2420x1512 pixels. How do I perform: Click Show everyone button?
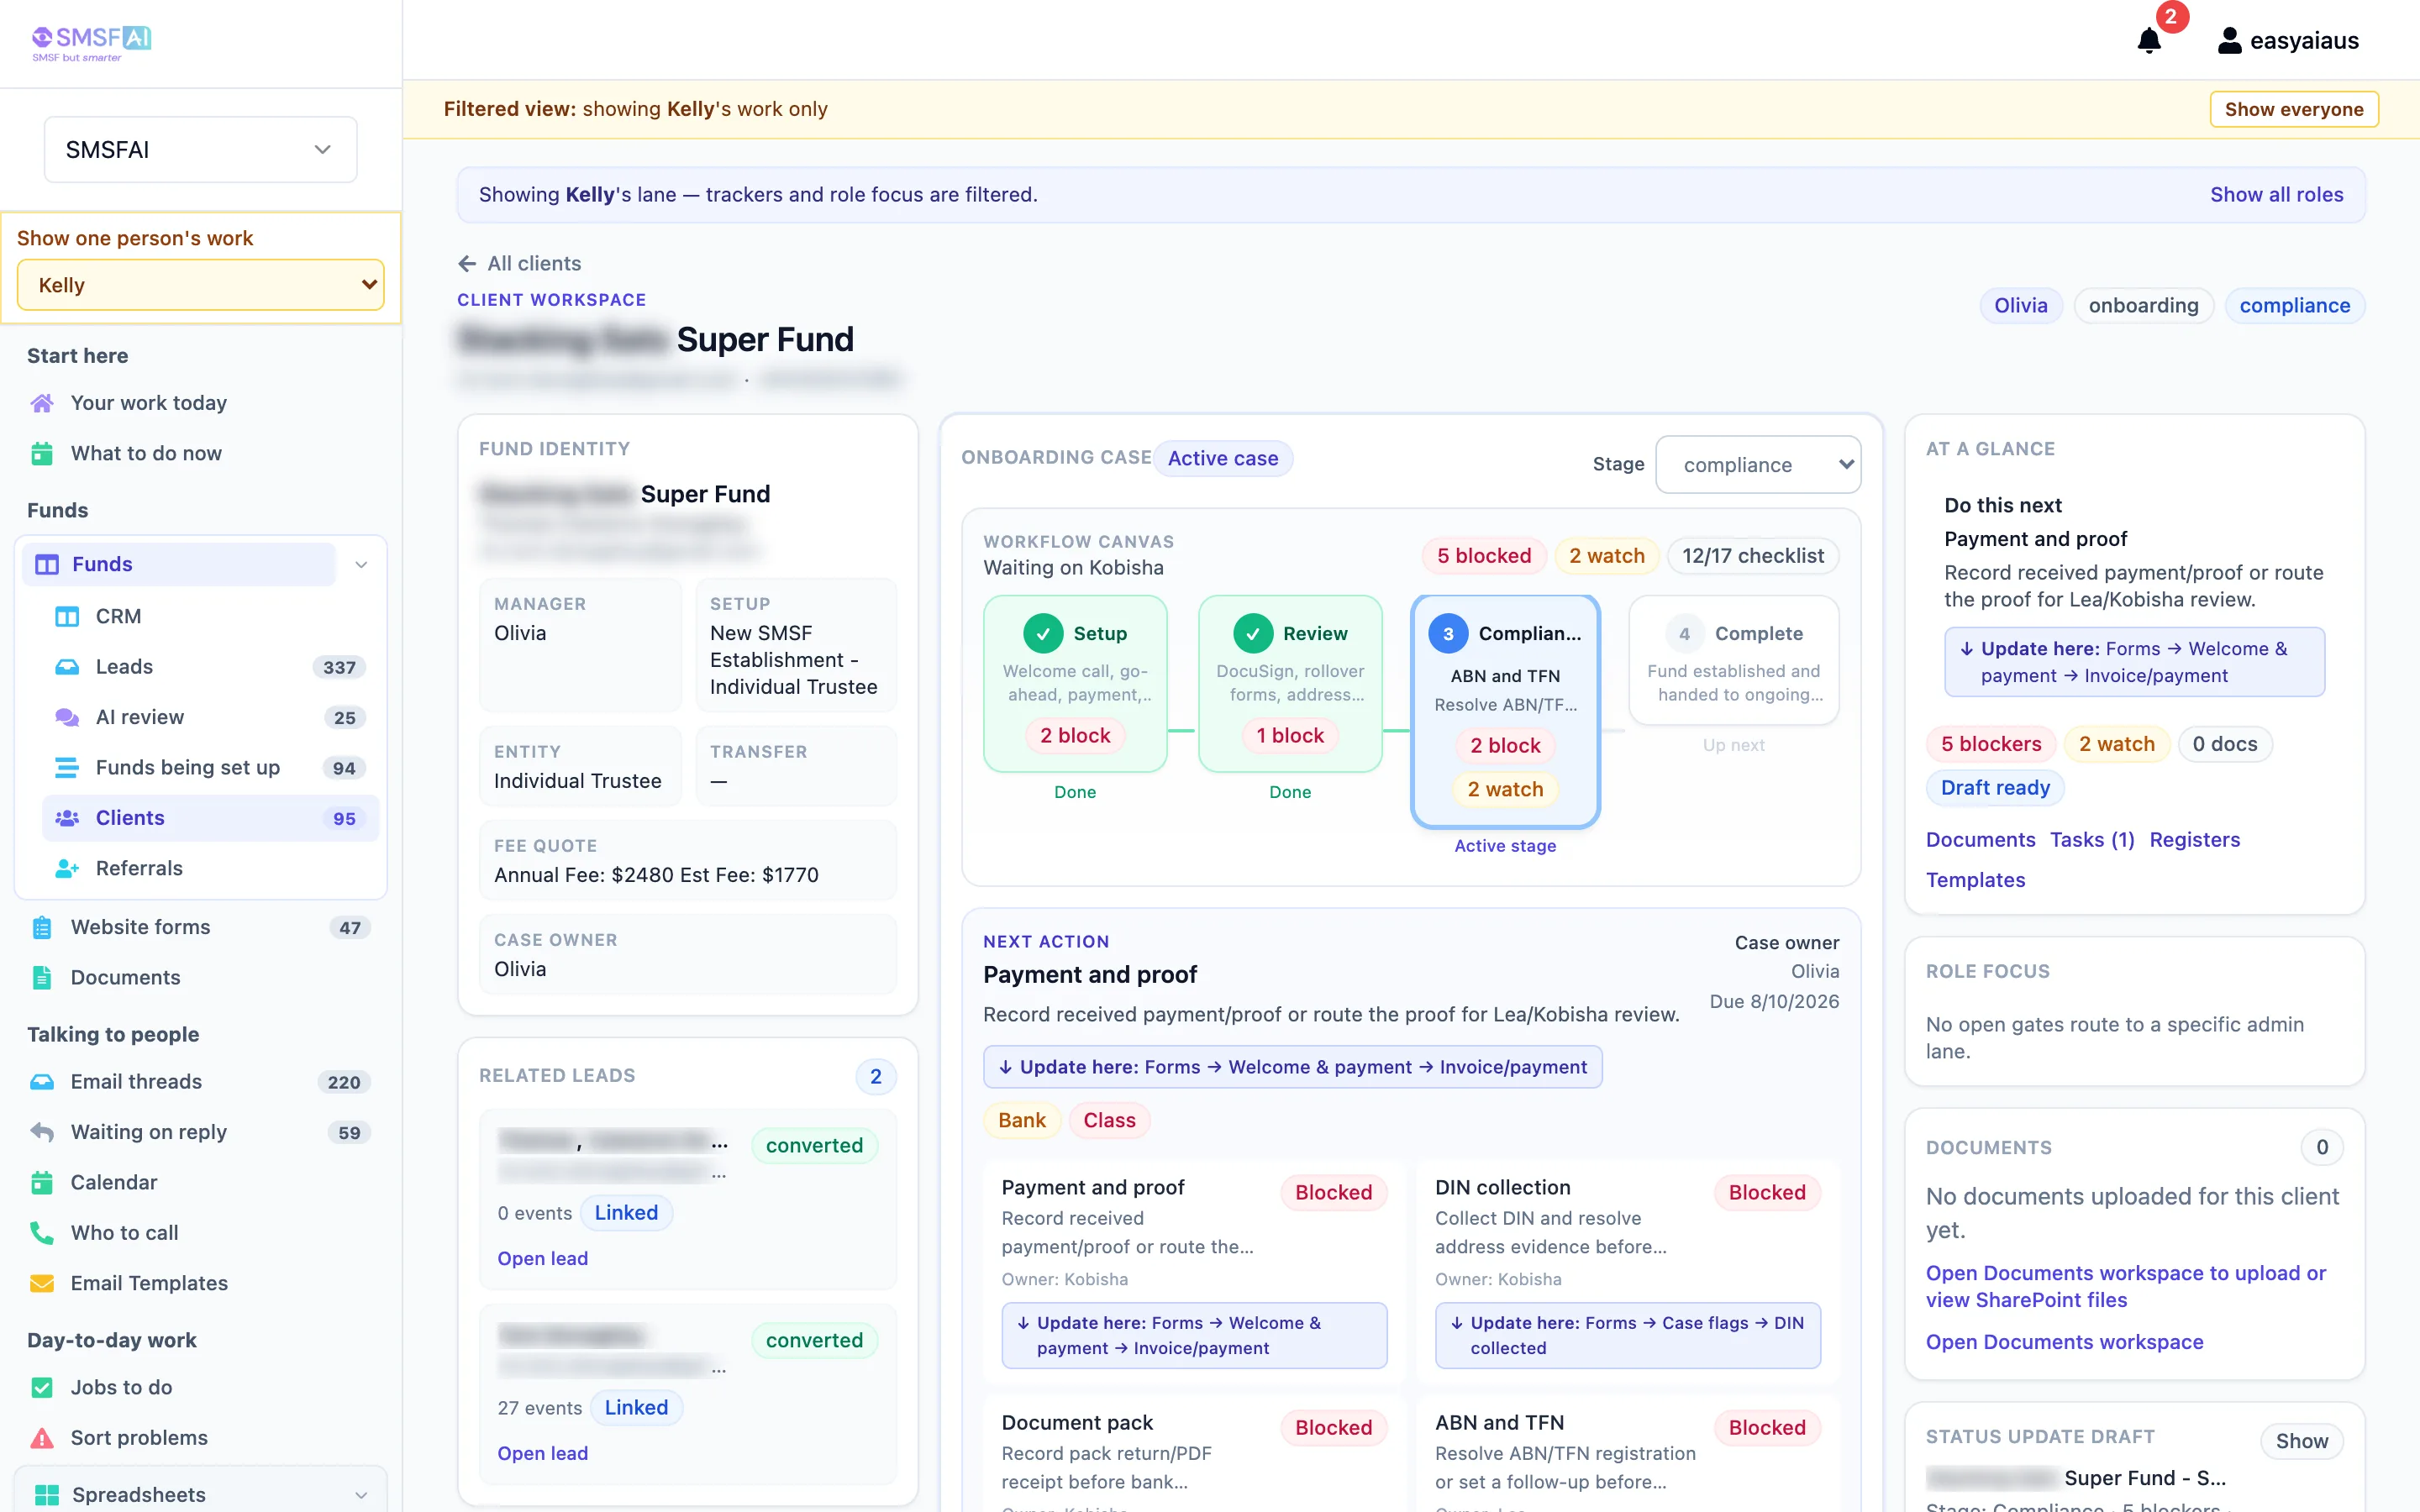[x=2293, y=109]
